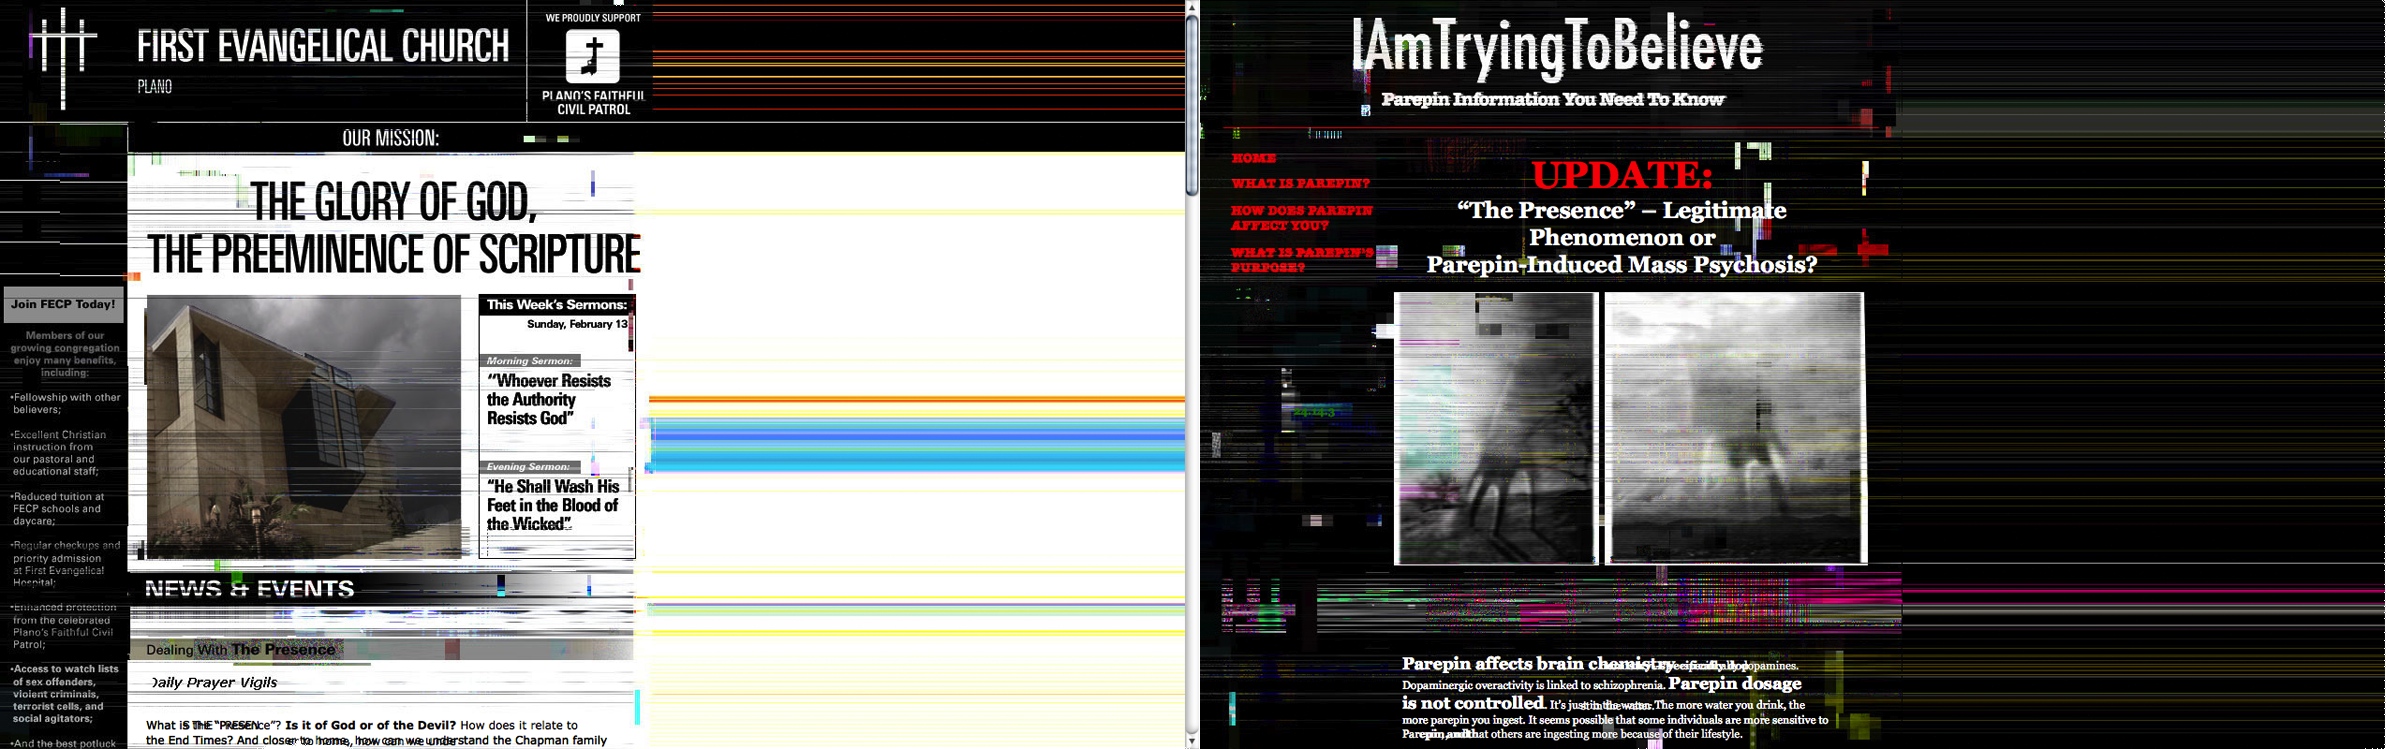The height and width of the screenshot is (749, 2386).
Task: Open the left Presence photograph
Action: pyautogui.click(x=1495, y=429)
